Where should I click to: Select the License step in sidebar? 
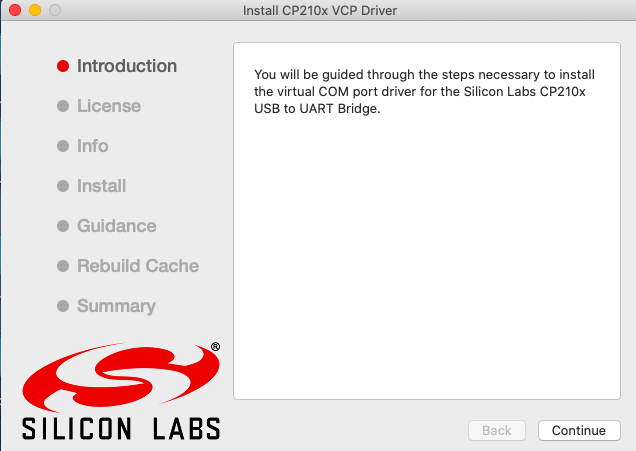tap(109, 106)
